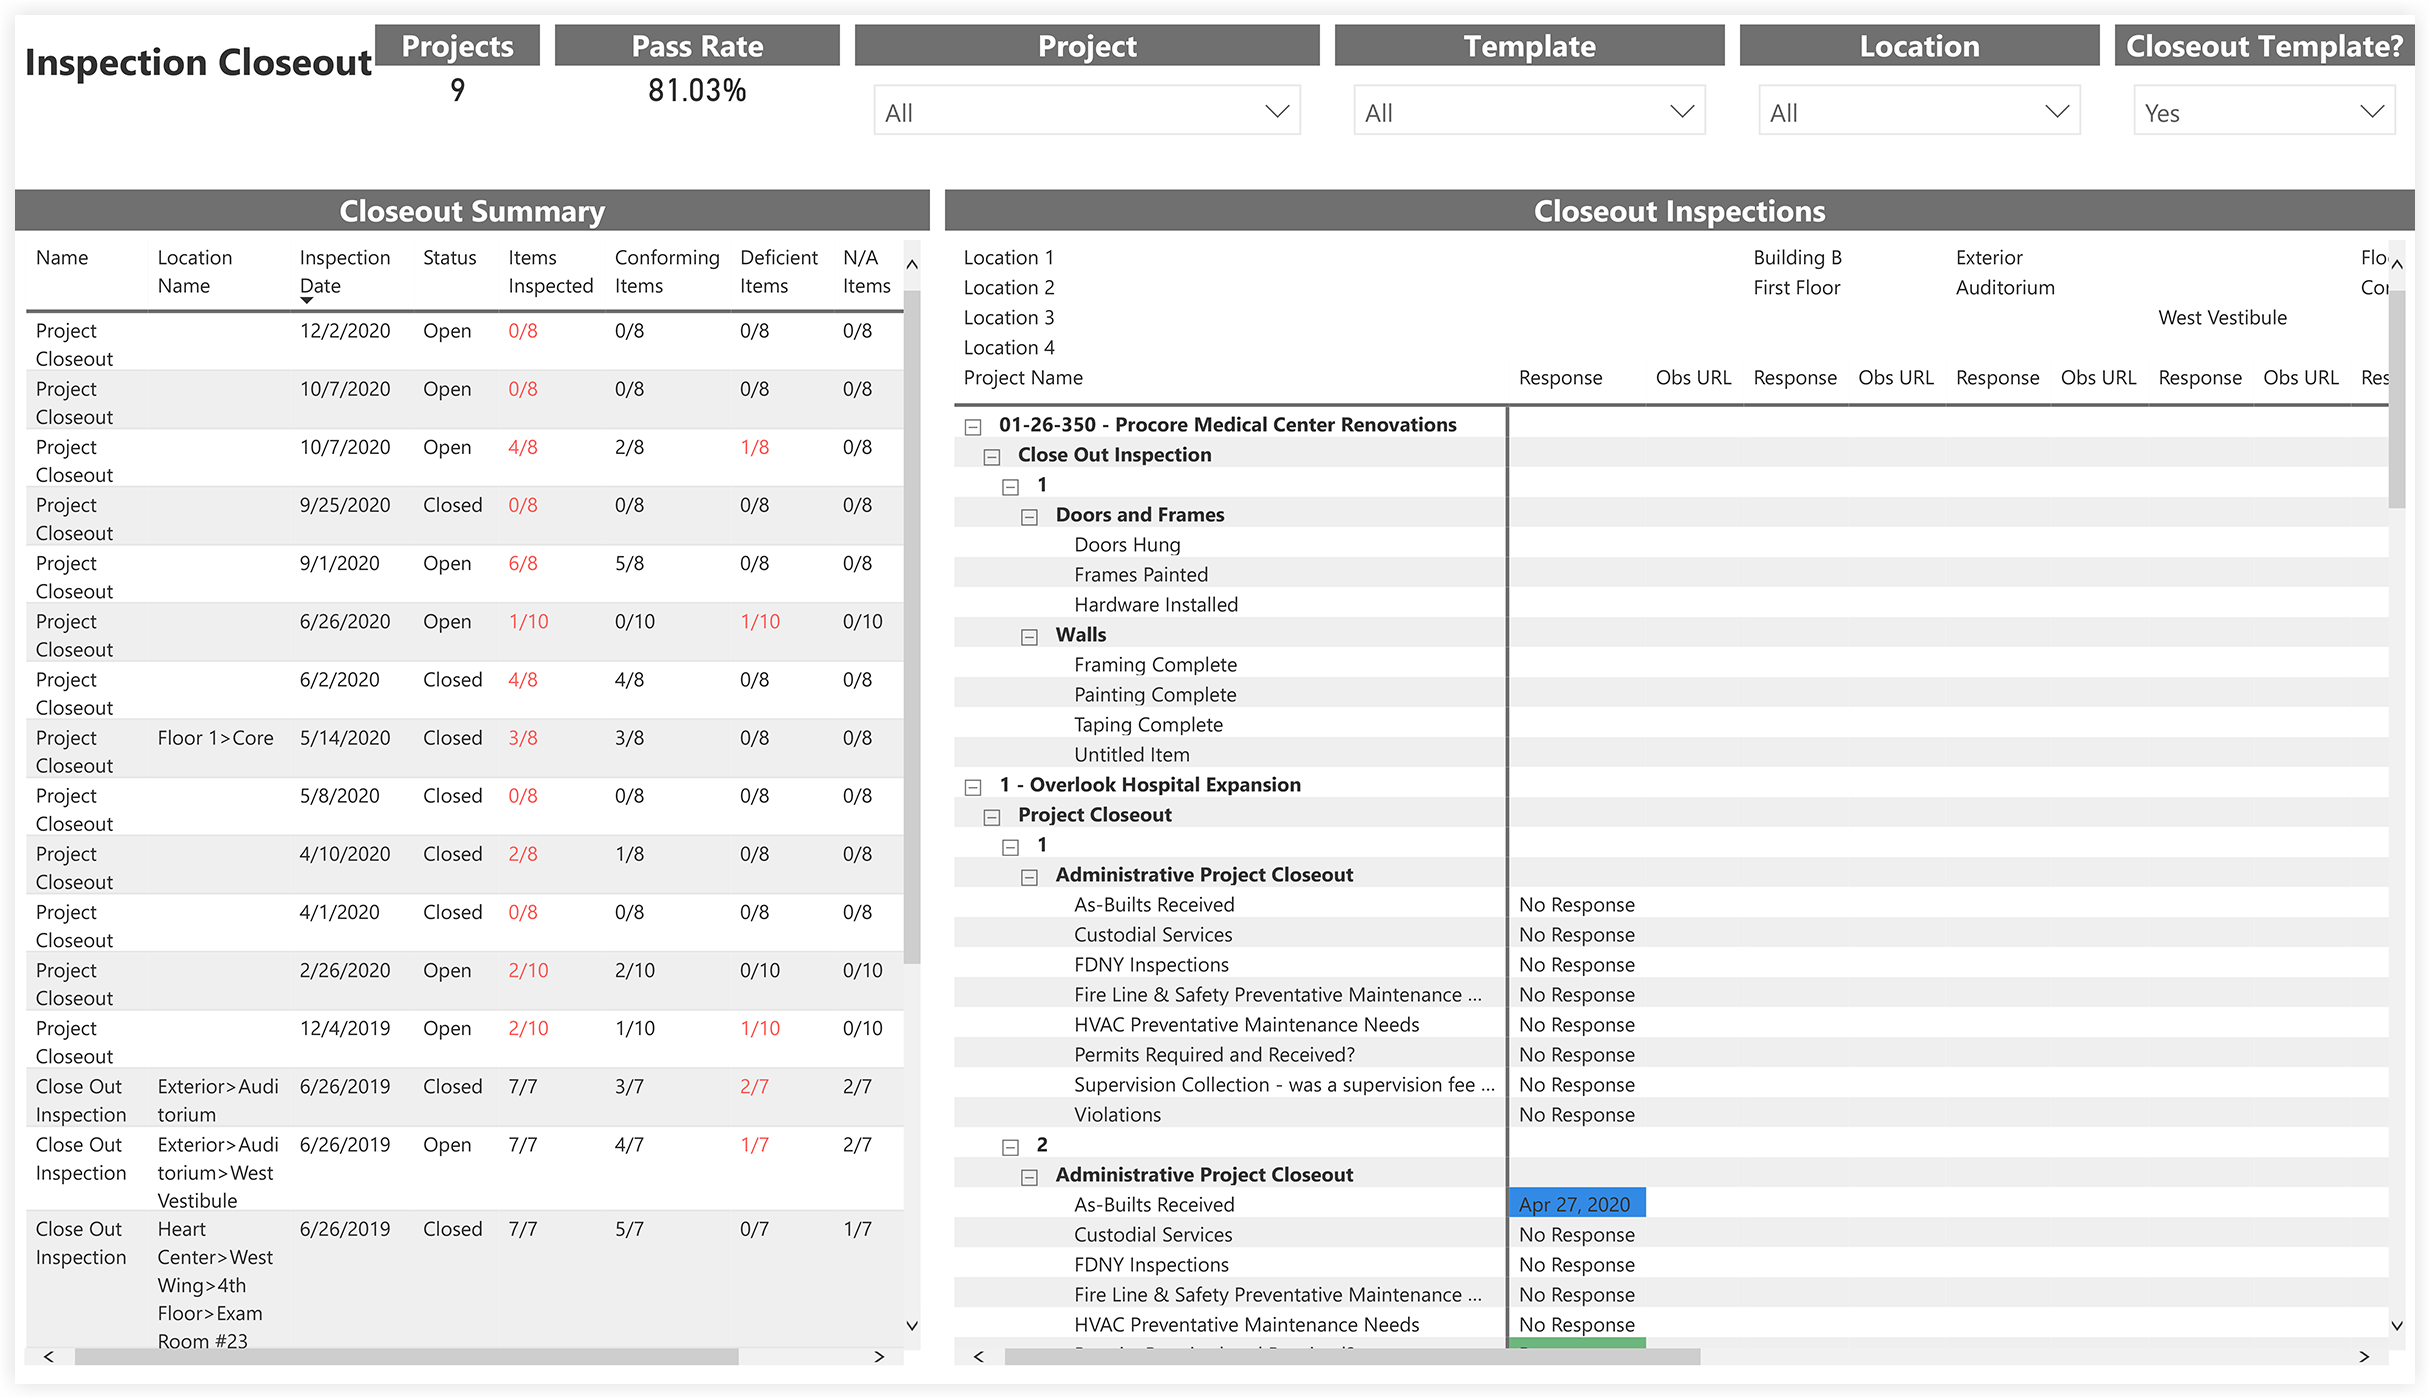The width and height of the screenshot is (2430, 1399).
Task: Click deficient 1/8 on the 10/7/2020 row
Action: (754, 447)
